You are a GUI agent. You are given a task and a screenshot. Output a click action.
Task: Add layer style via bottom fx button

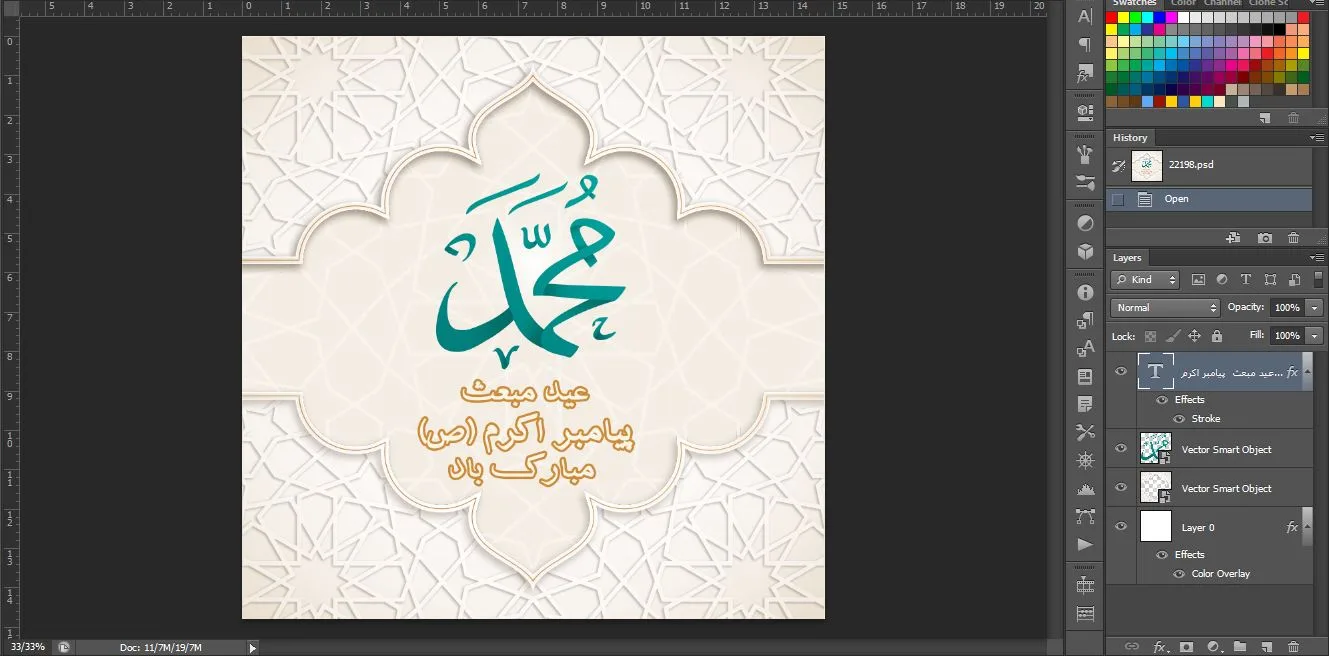pos(1160,647)
